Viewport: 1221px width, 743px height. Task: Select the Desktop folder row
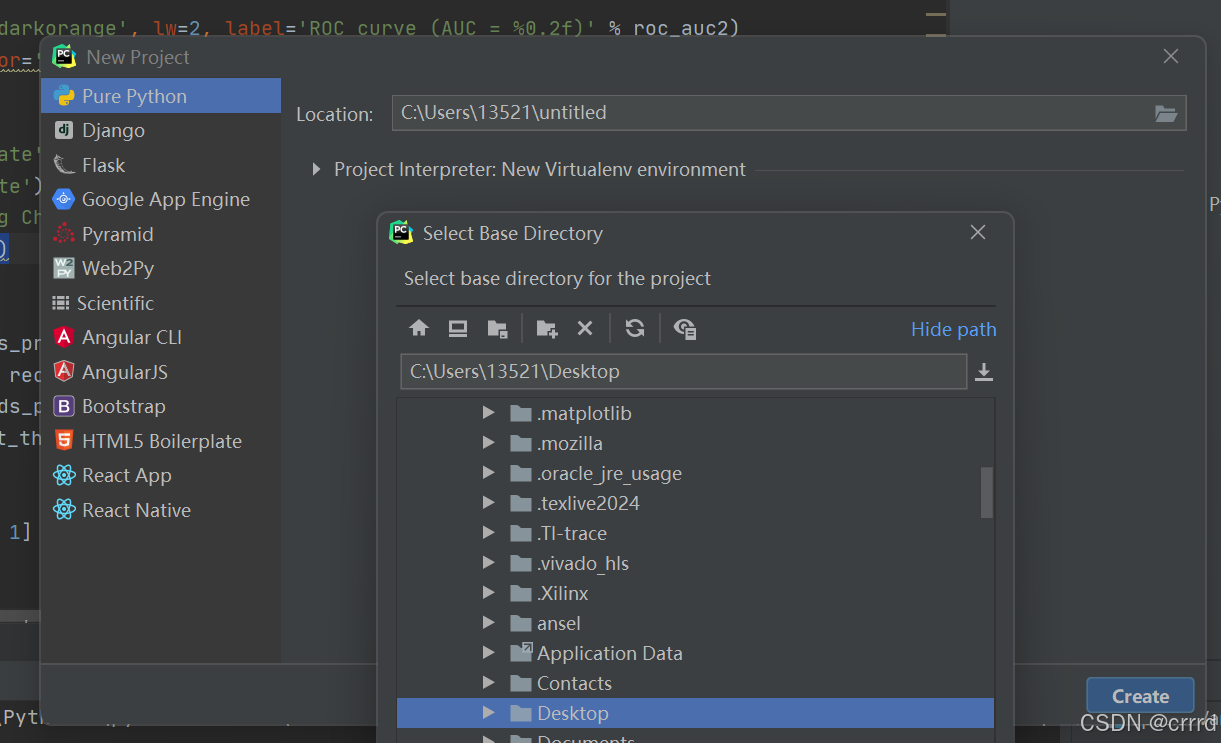click(x=695, y=713)
